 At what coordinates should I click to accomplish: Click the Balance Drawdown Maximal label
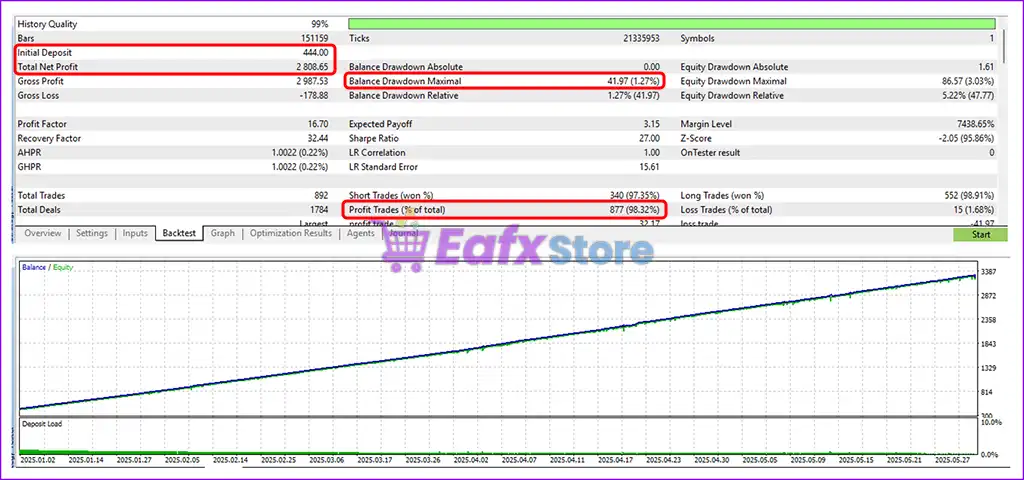click(x=405, y=82)
